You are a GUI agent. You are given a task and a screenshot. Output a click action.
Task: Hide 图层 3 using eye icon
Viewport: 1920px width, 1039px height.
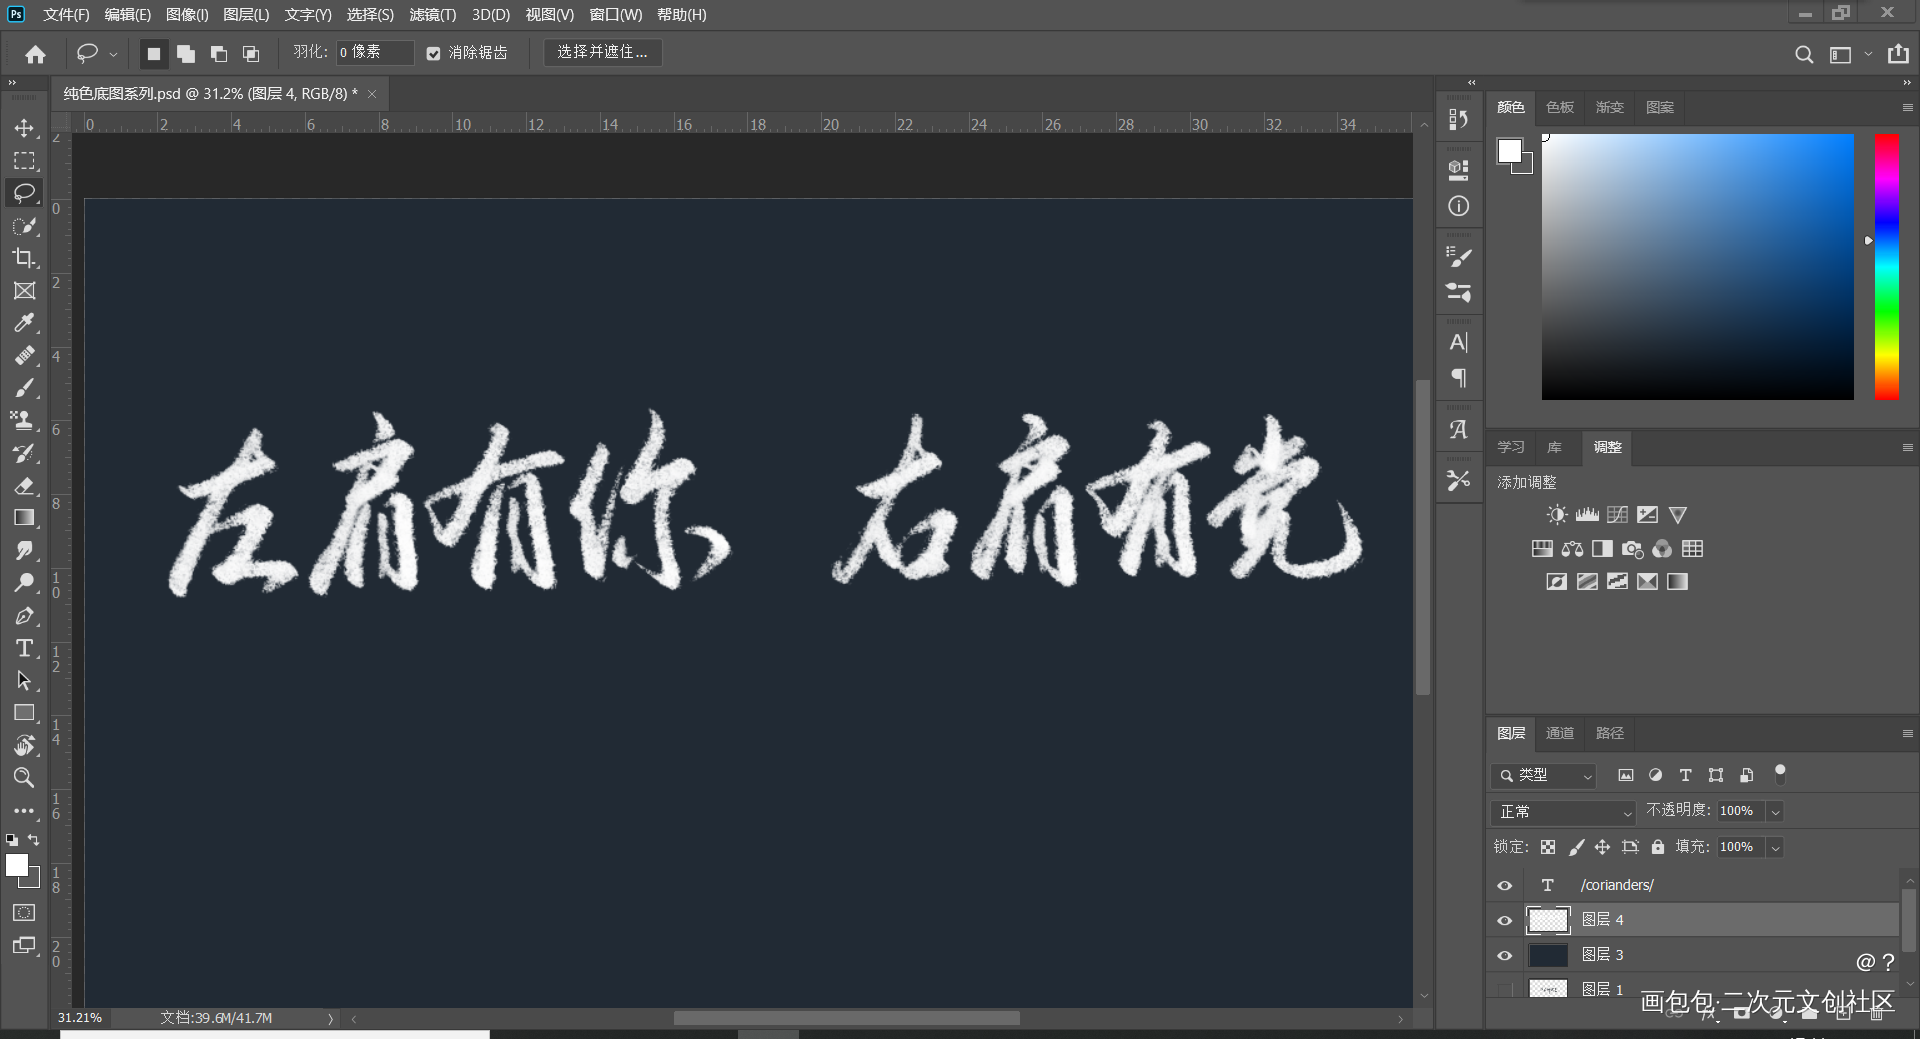(x=1504, y=956)
